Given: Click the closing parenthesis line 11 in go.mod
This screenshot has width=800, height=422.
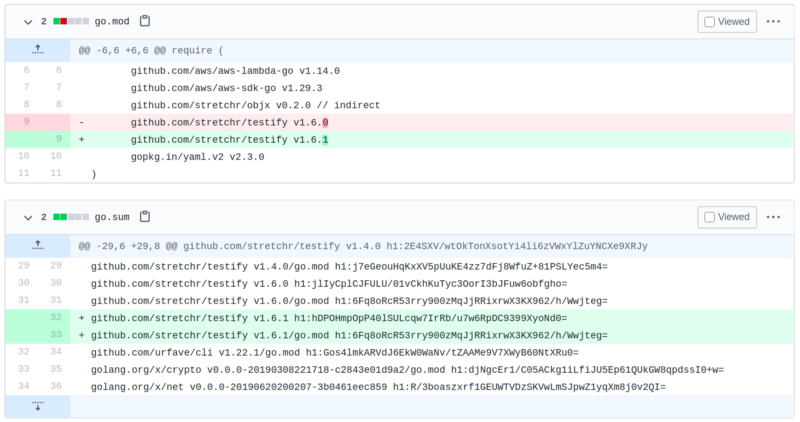Looking at the screenshot, I should coord(400,173).
